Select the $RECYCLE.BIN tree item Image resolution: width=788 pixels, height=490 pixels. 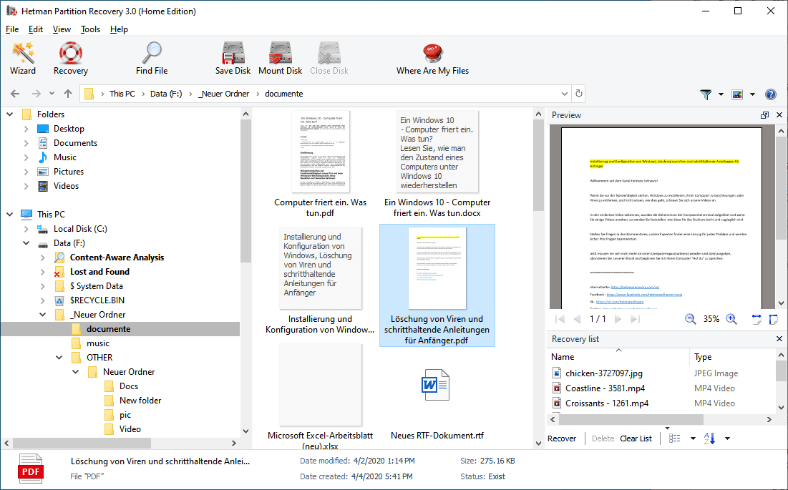tap(97, 300)
